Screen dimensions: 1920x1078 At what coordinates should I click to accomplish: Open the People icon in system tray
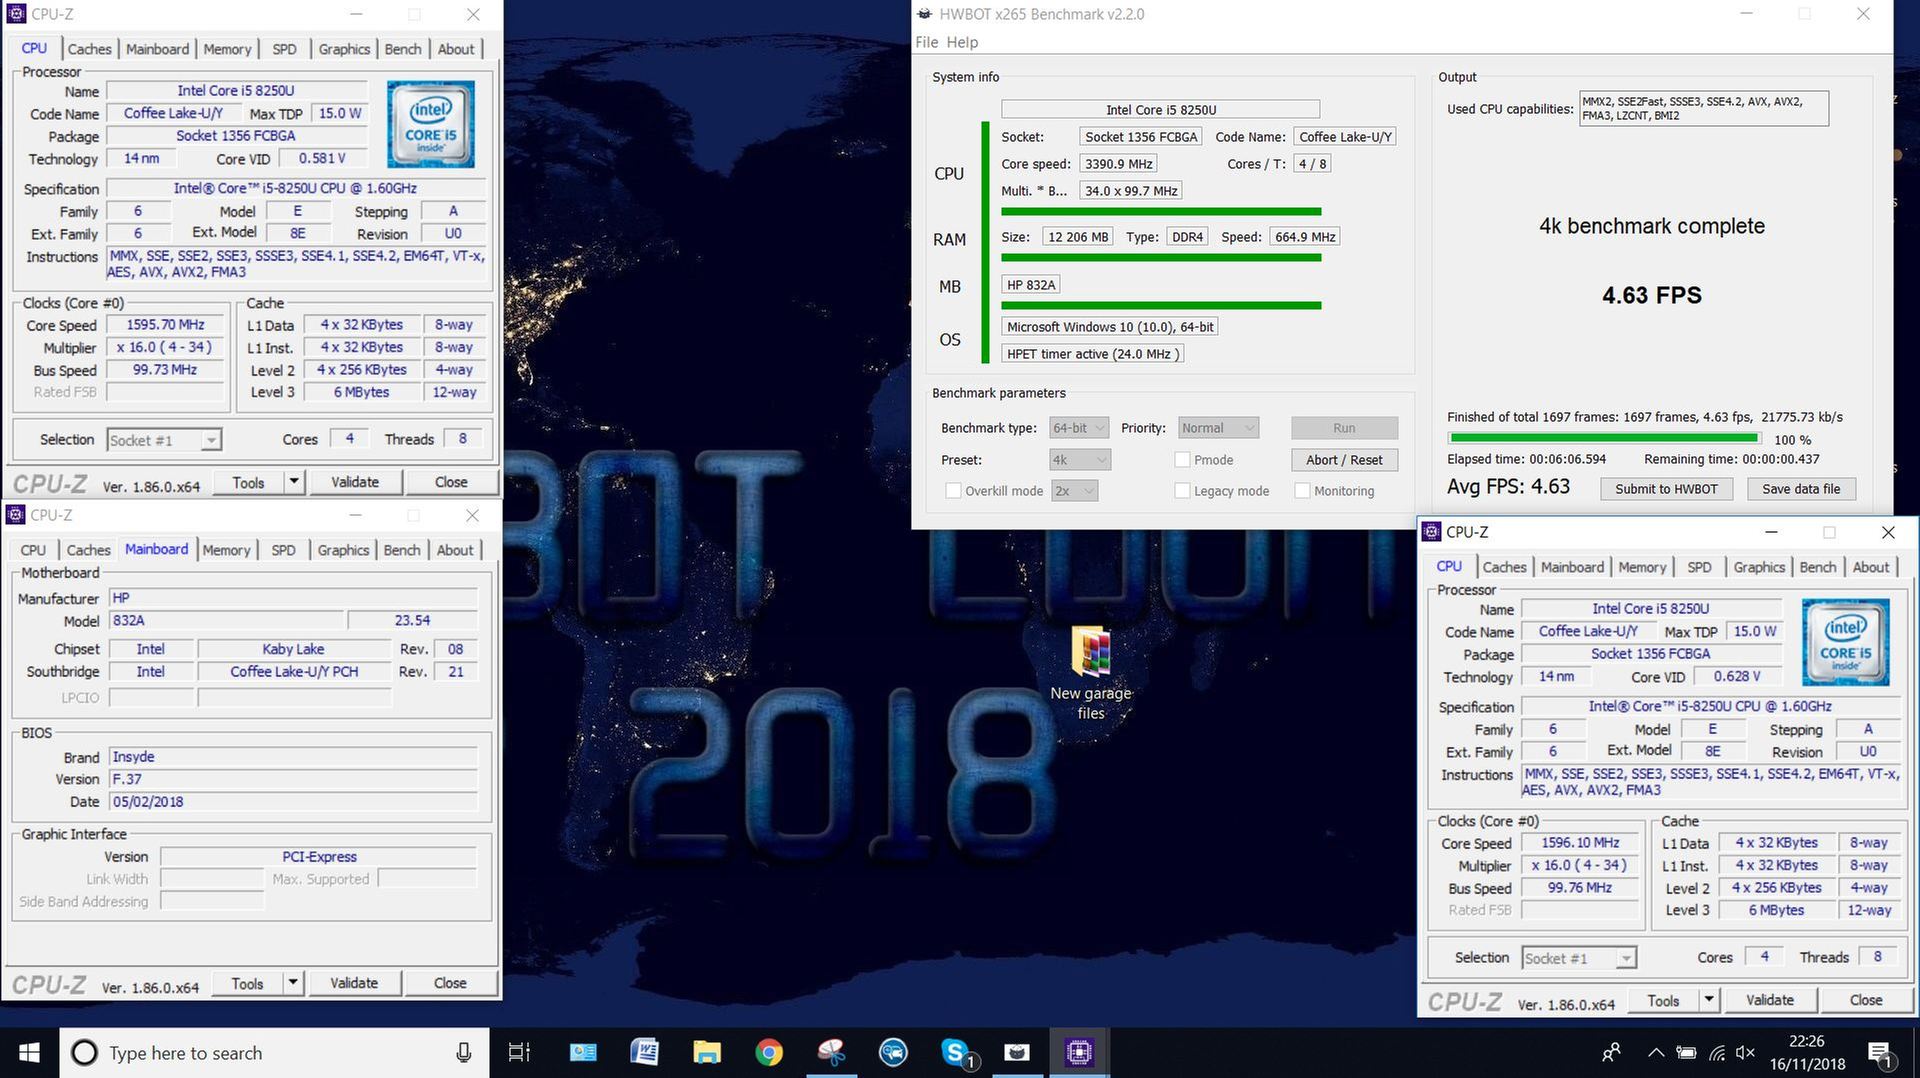tap(1612, 1053)
